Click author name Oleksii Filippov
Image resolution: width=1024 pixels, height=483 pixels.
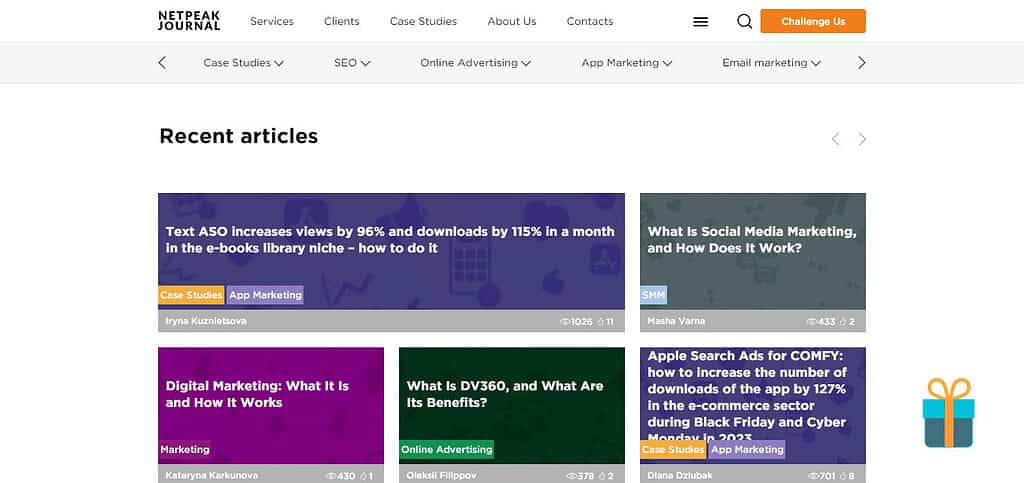(x=442, y=476)
